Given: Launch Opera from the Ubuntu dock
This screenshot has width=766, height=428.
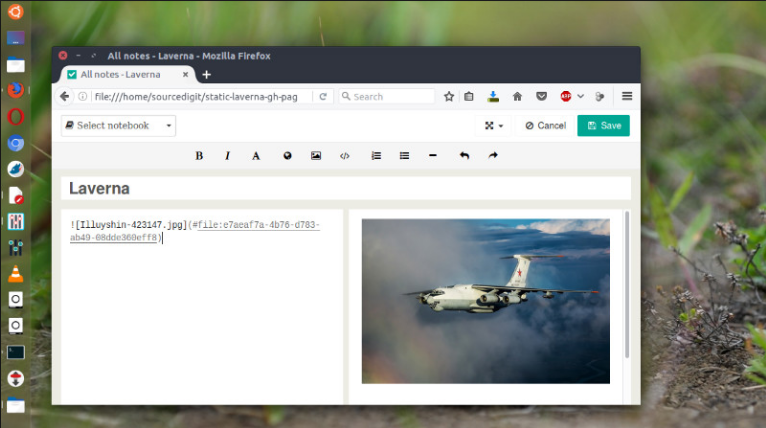Looking at the screenshot, I should coord(16,117).
